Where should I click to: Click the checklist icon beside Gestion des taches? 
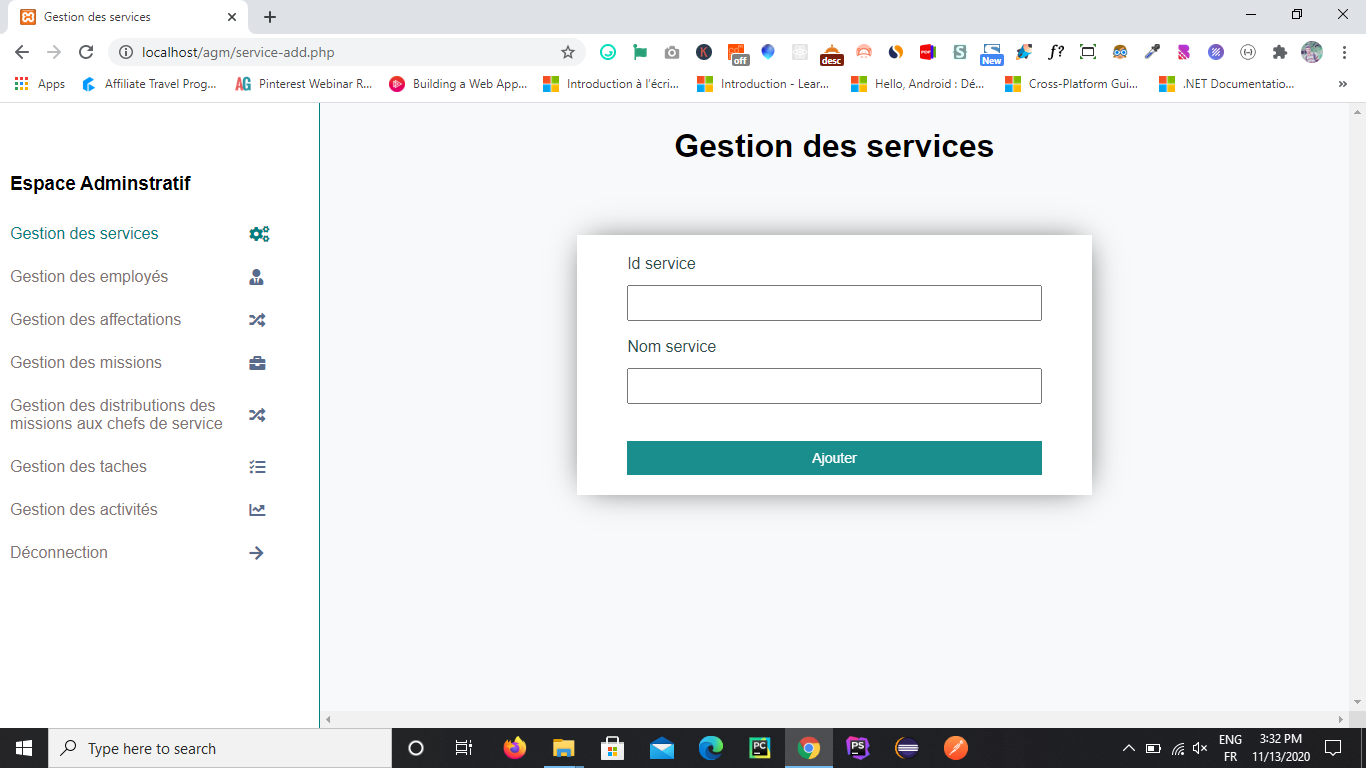click(257, 467)
